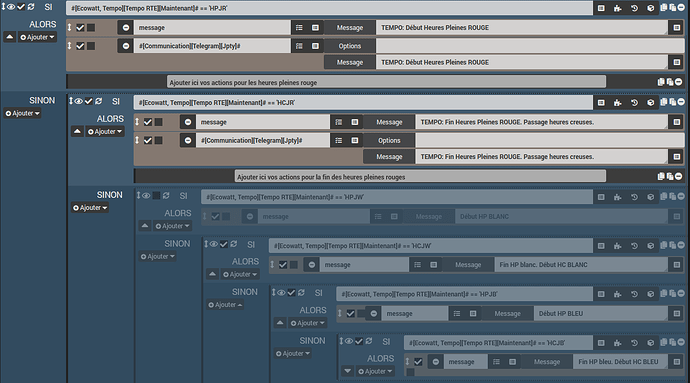
Task: Copy the HPJB condition block
Action: tap(664, 294)
